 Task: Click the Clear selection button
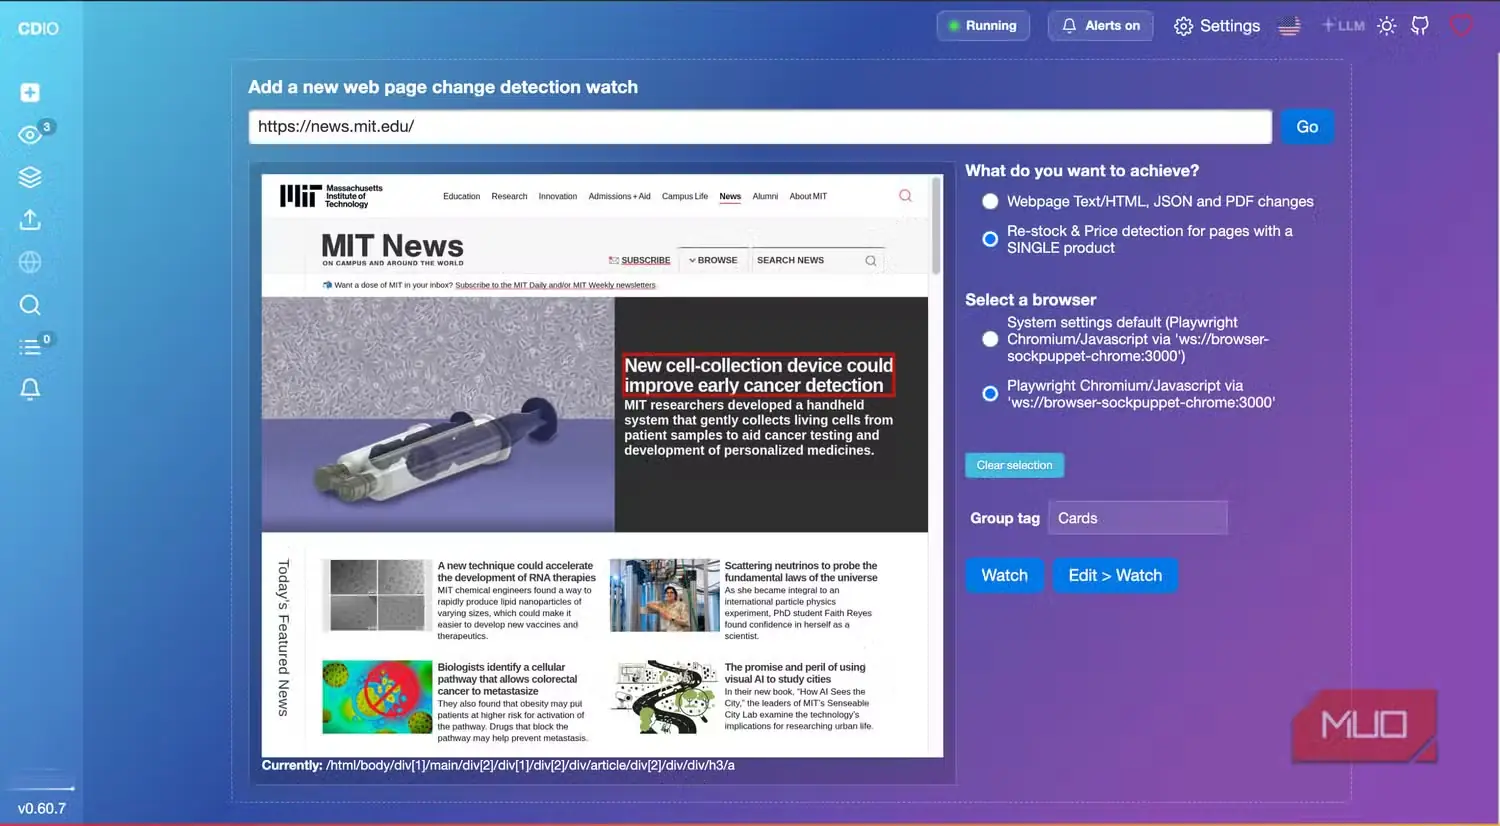pos(1014,465)
